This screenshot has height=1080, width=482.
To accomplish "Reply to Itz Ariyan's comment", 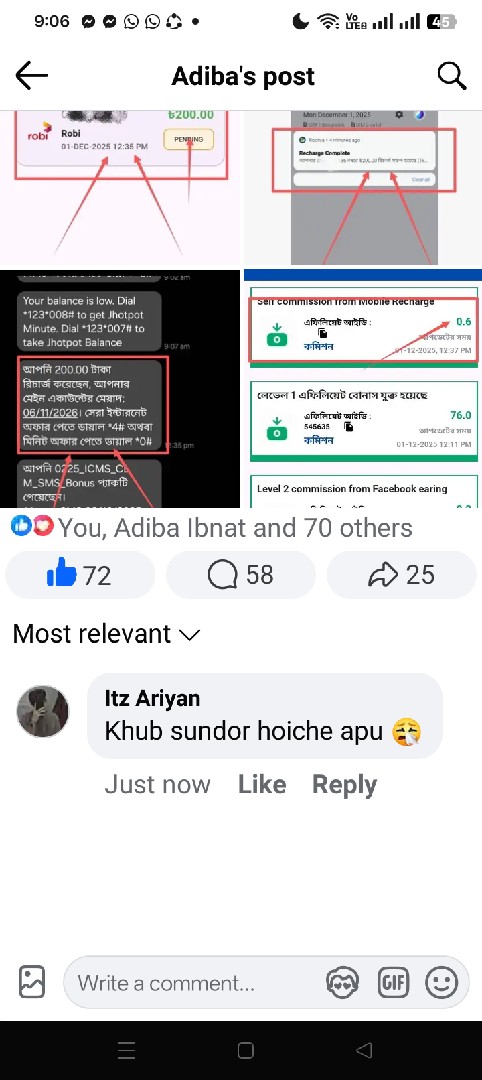I will [x=344, y=785].
